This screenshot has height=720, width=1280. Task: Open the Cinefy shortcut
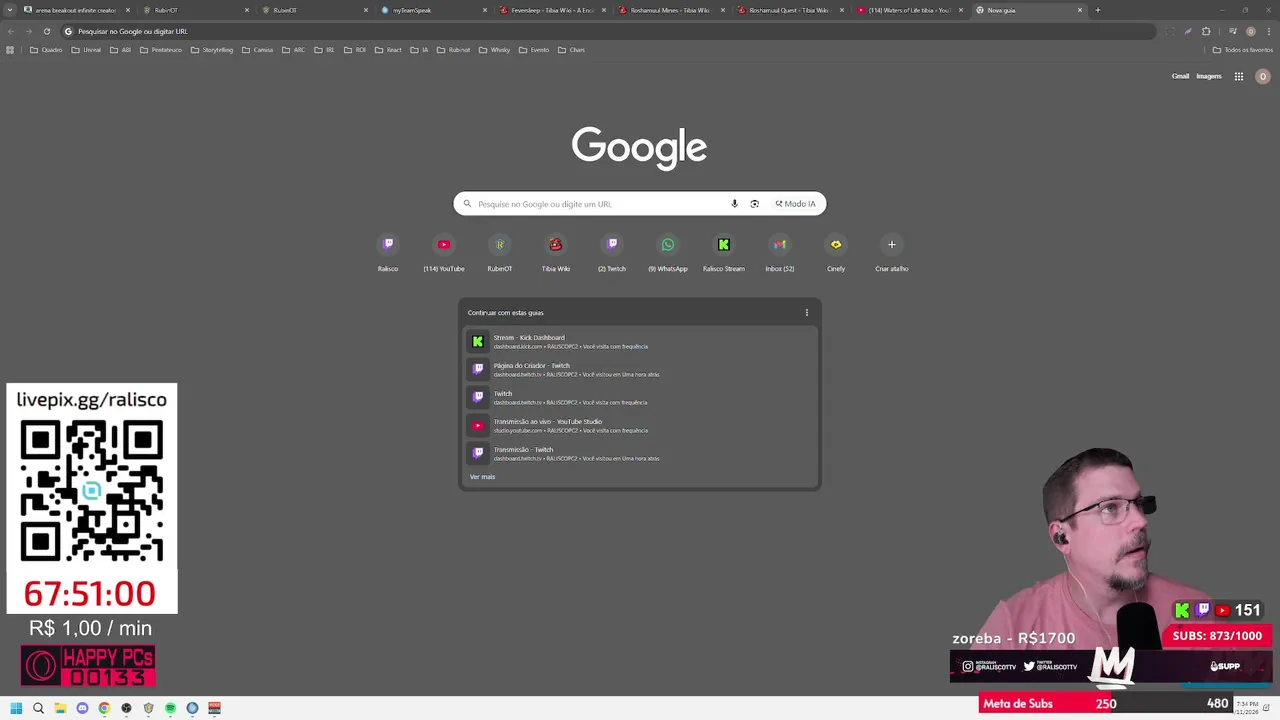pyautogui.click(x=836, y=252)
